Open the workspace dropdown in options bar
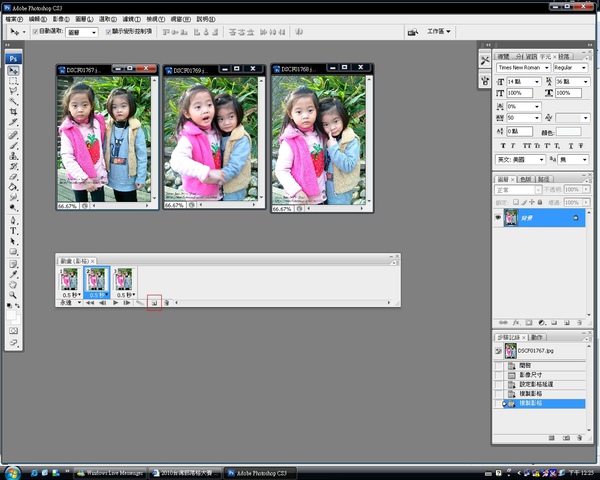 439,31
